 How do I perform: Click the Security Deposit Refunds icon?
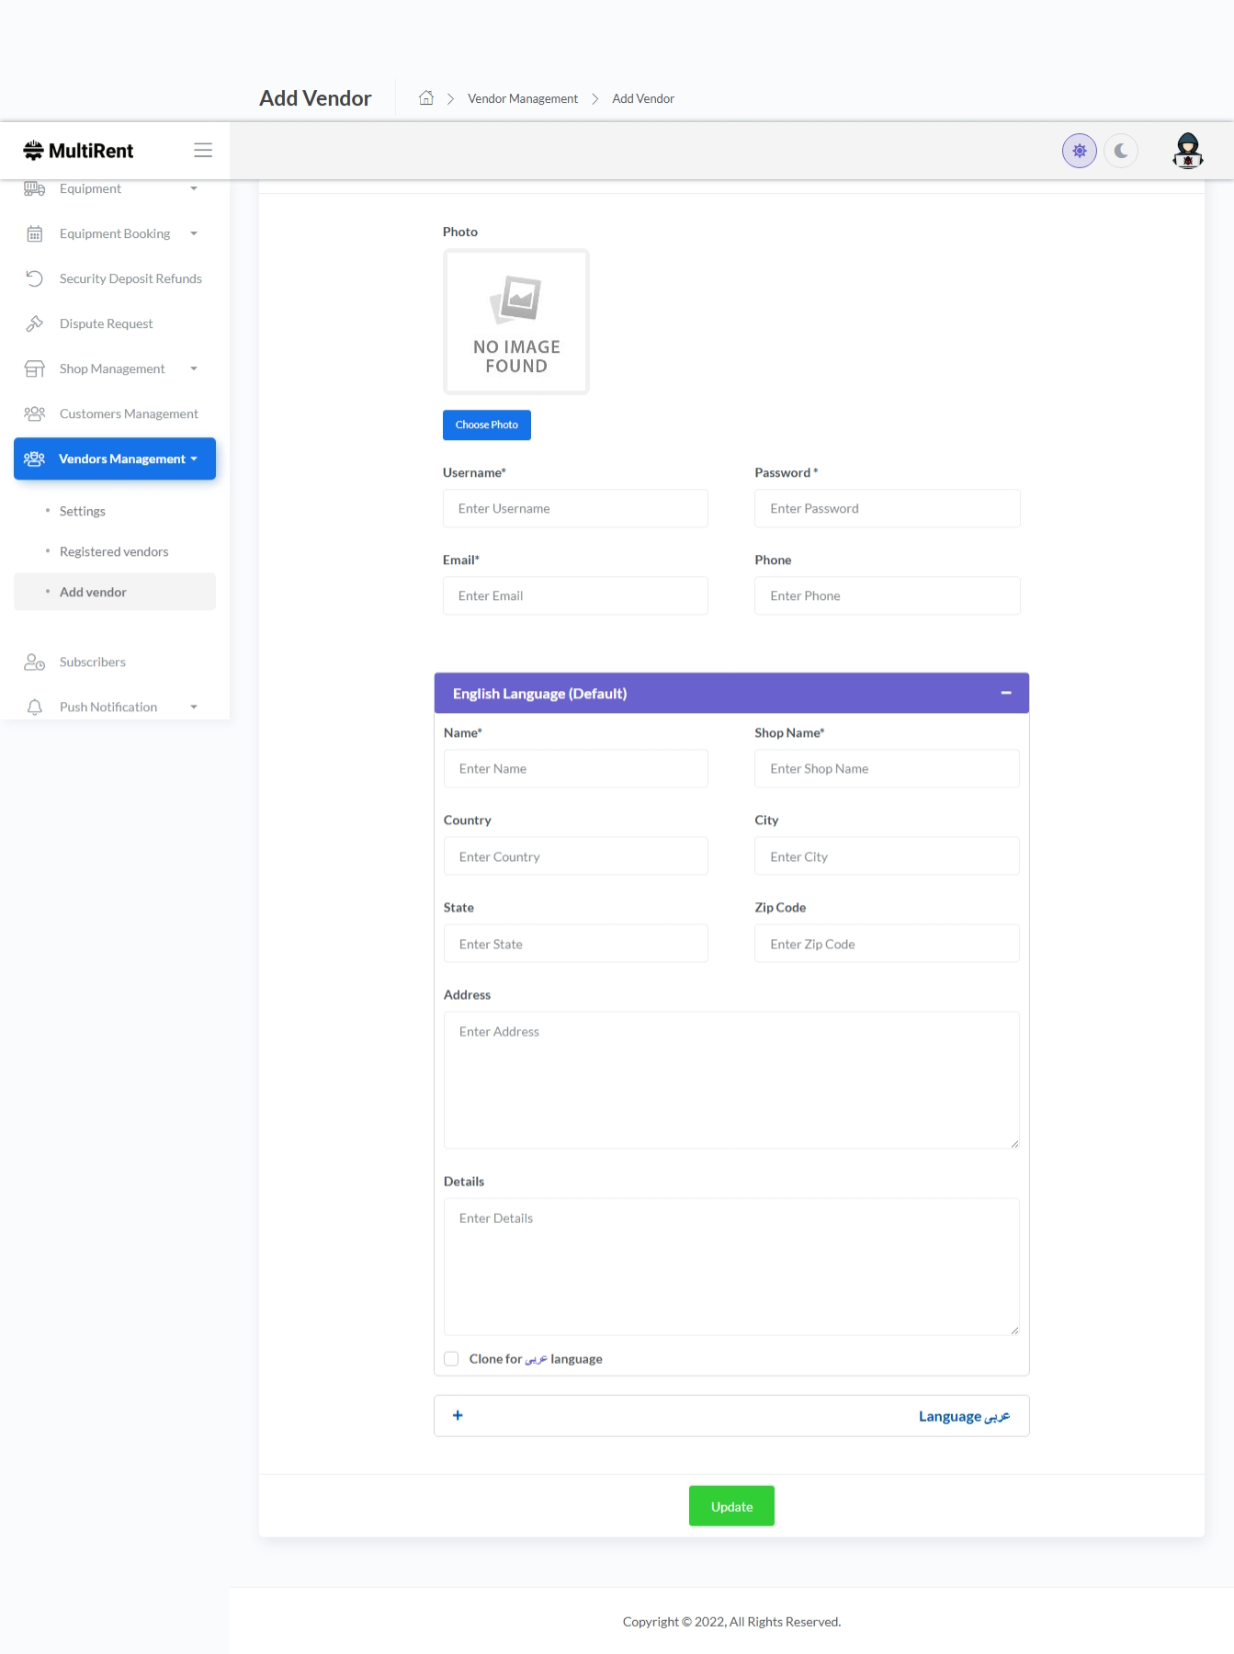pos(35,279)
